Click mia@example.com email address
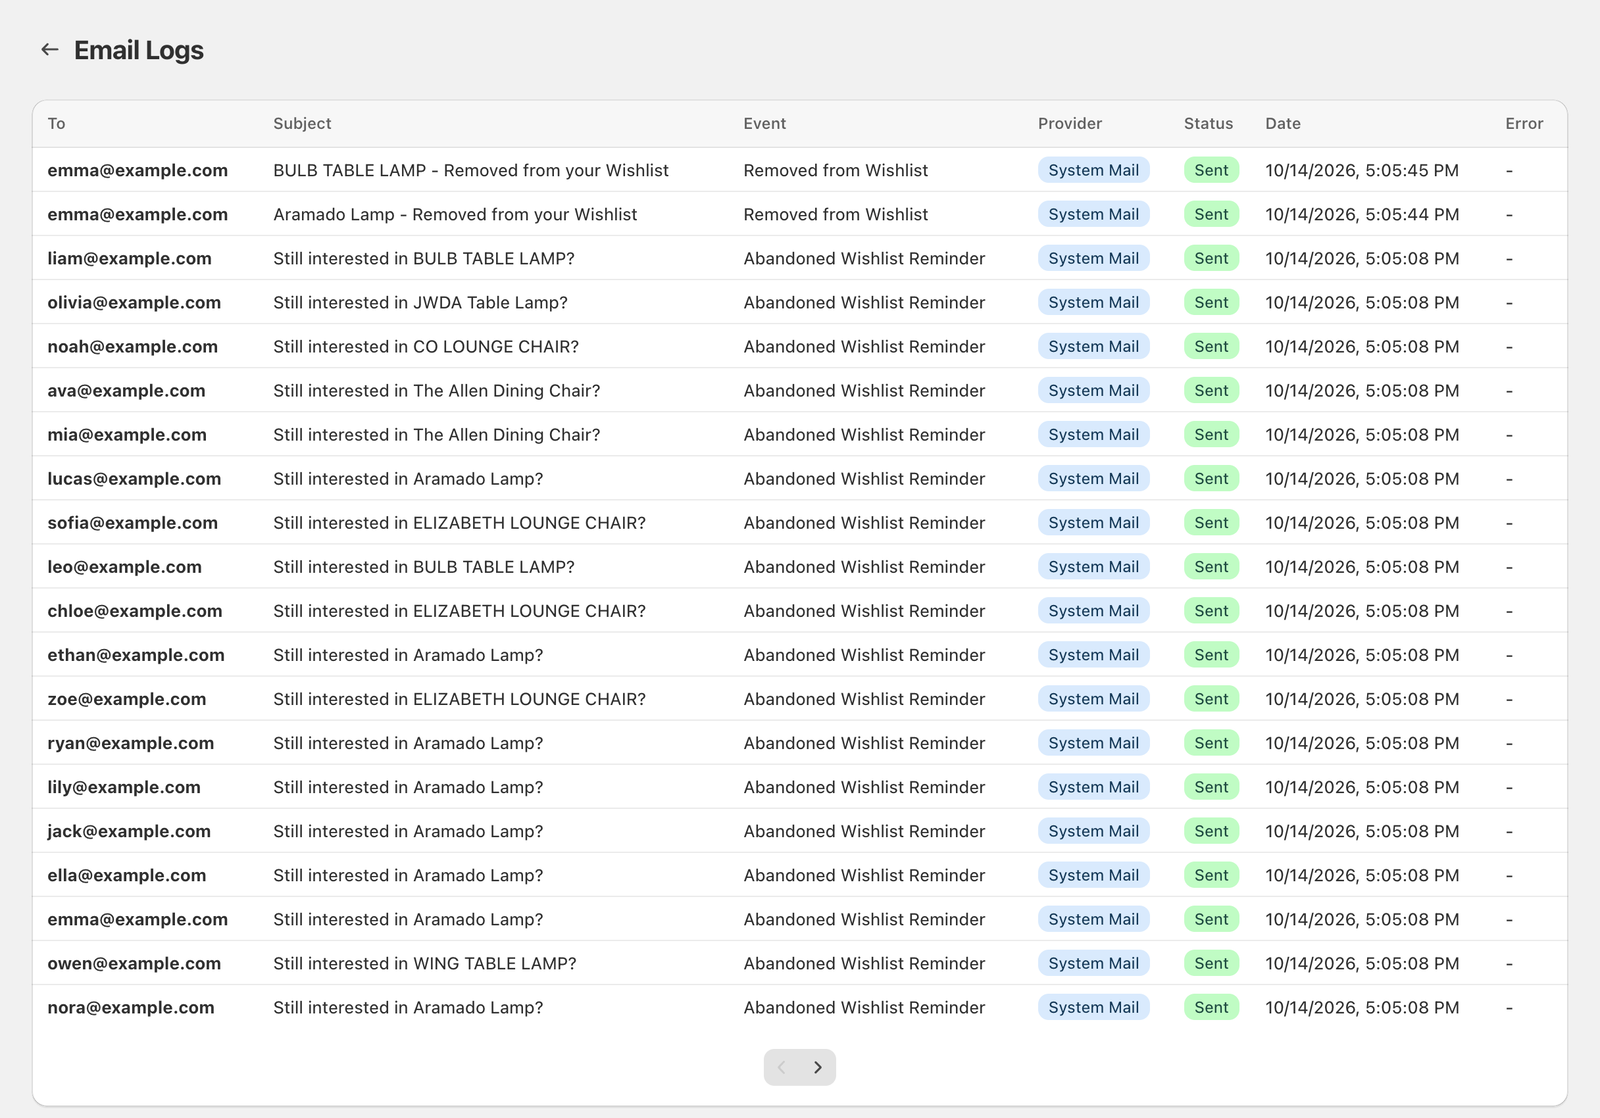 click(127, 434)
